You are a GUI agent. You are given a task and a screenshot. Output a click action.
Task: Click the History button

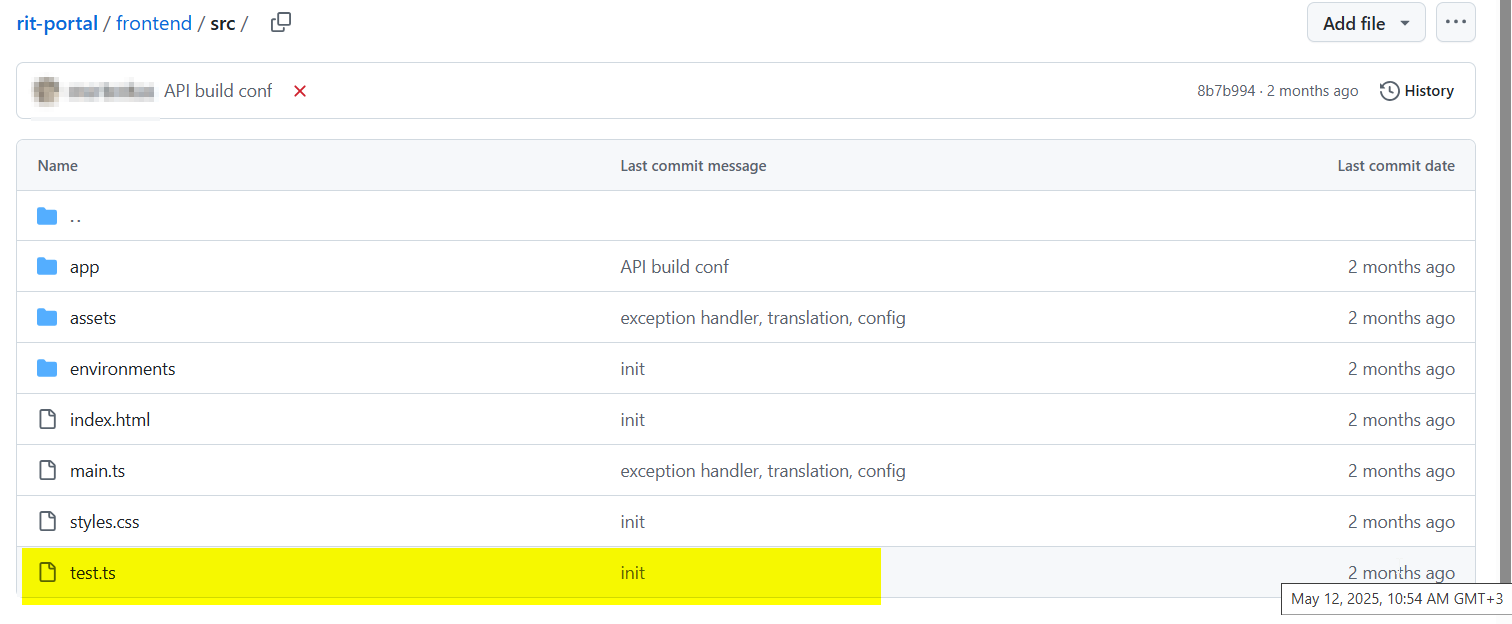pyautogui.click(x=1417, y=91)
